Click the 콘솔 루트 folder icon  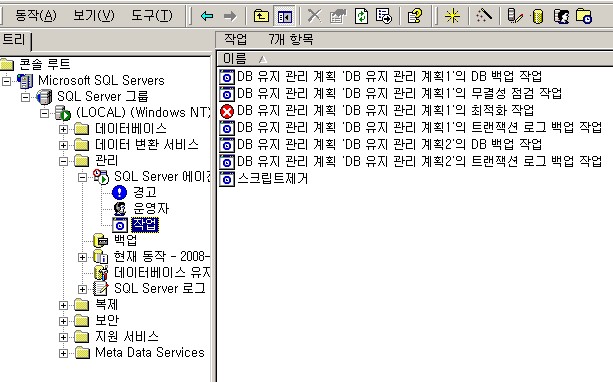click(x=7, y=65)
